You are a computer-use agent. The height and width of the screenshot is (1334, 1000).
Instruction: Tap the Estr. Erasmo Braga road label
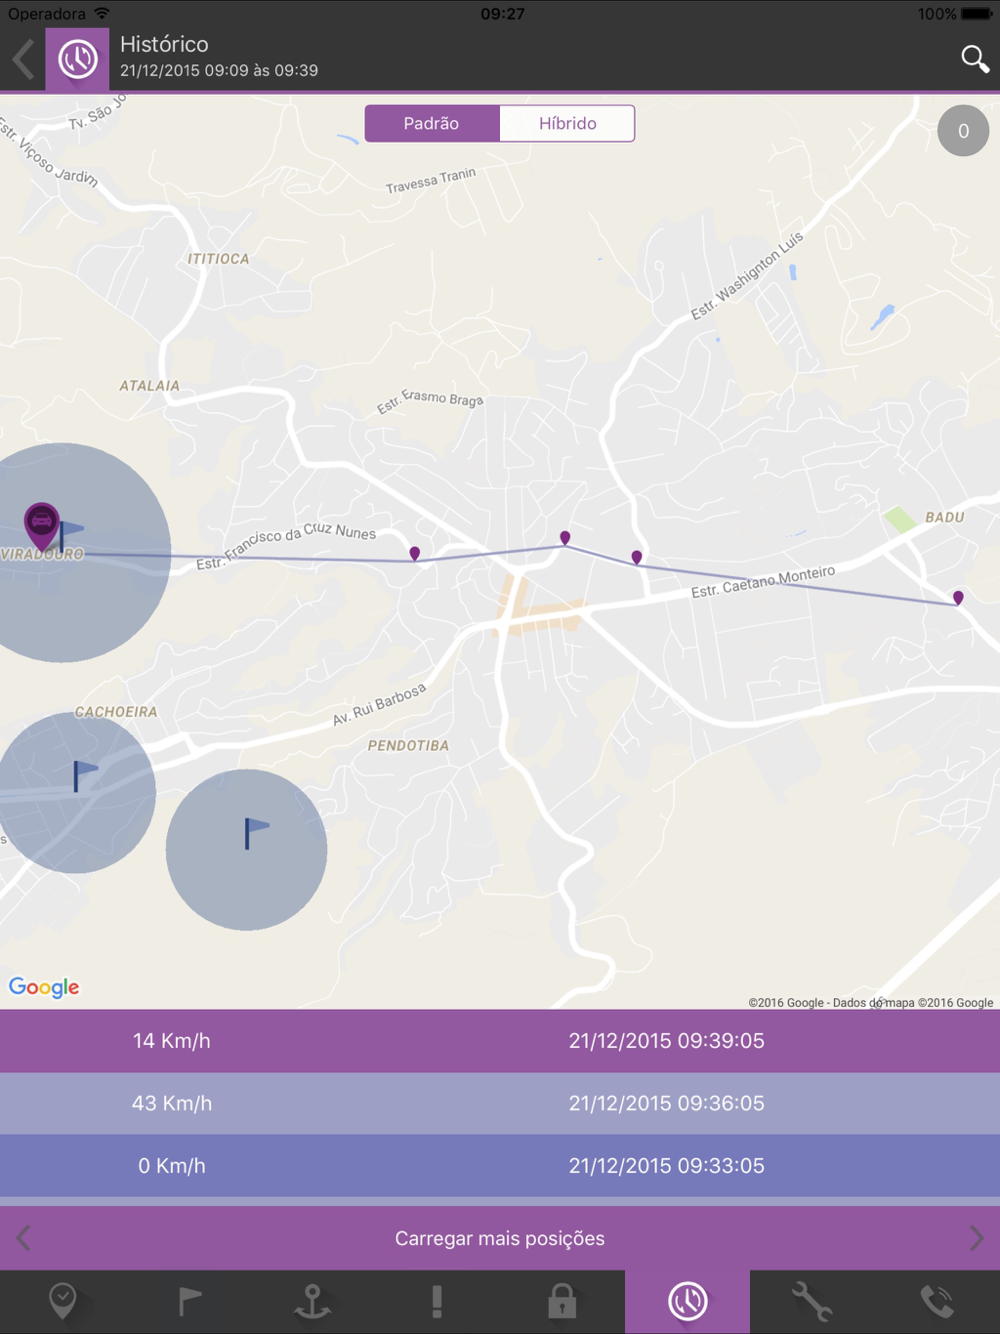click(430, 400)
